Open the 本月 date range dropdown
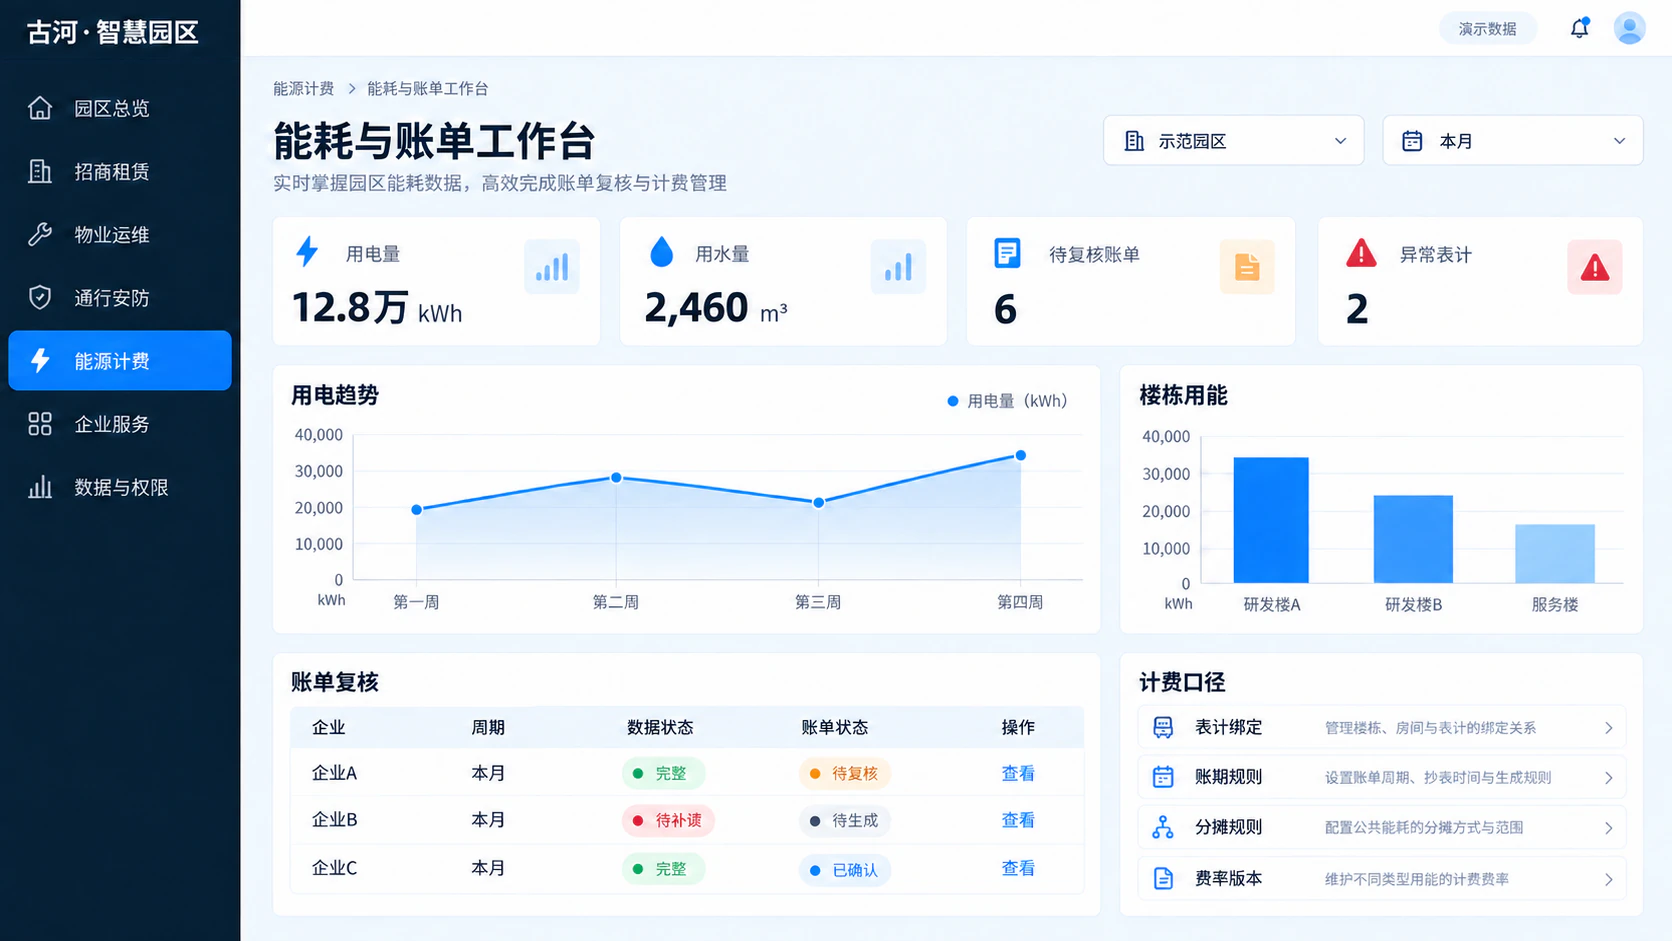 [1512, 141]
